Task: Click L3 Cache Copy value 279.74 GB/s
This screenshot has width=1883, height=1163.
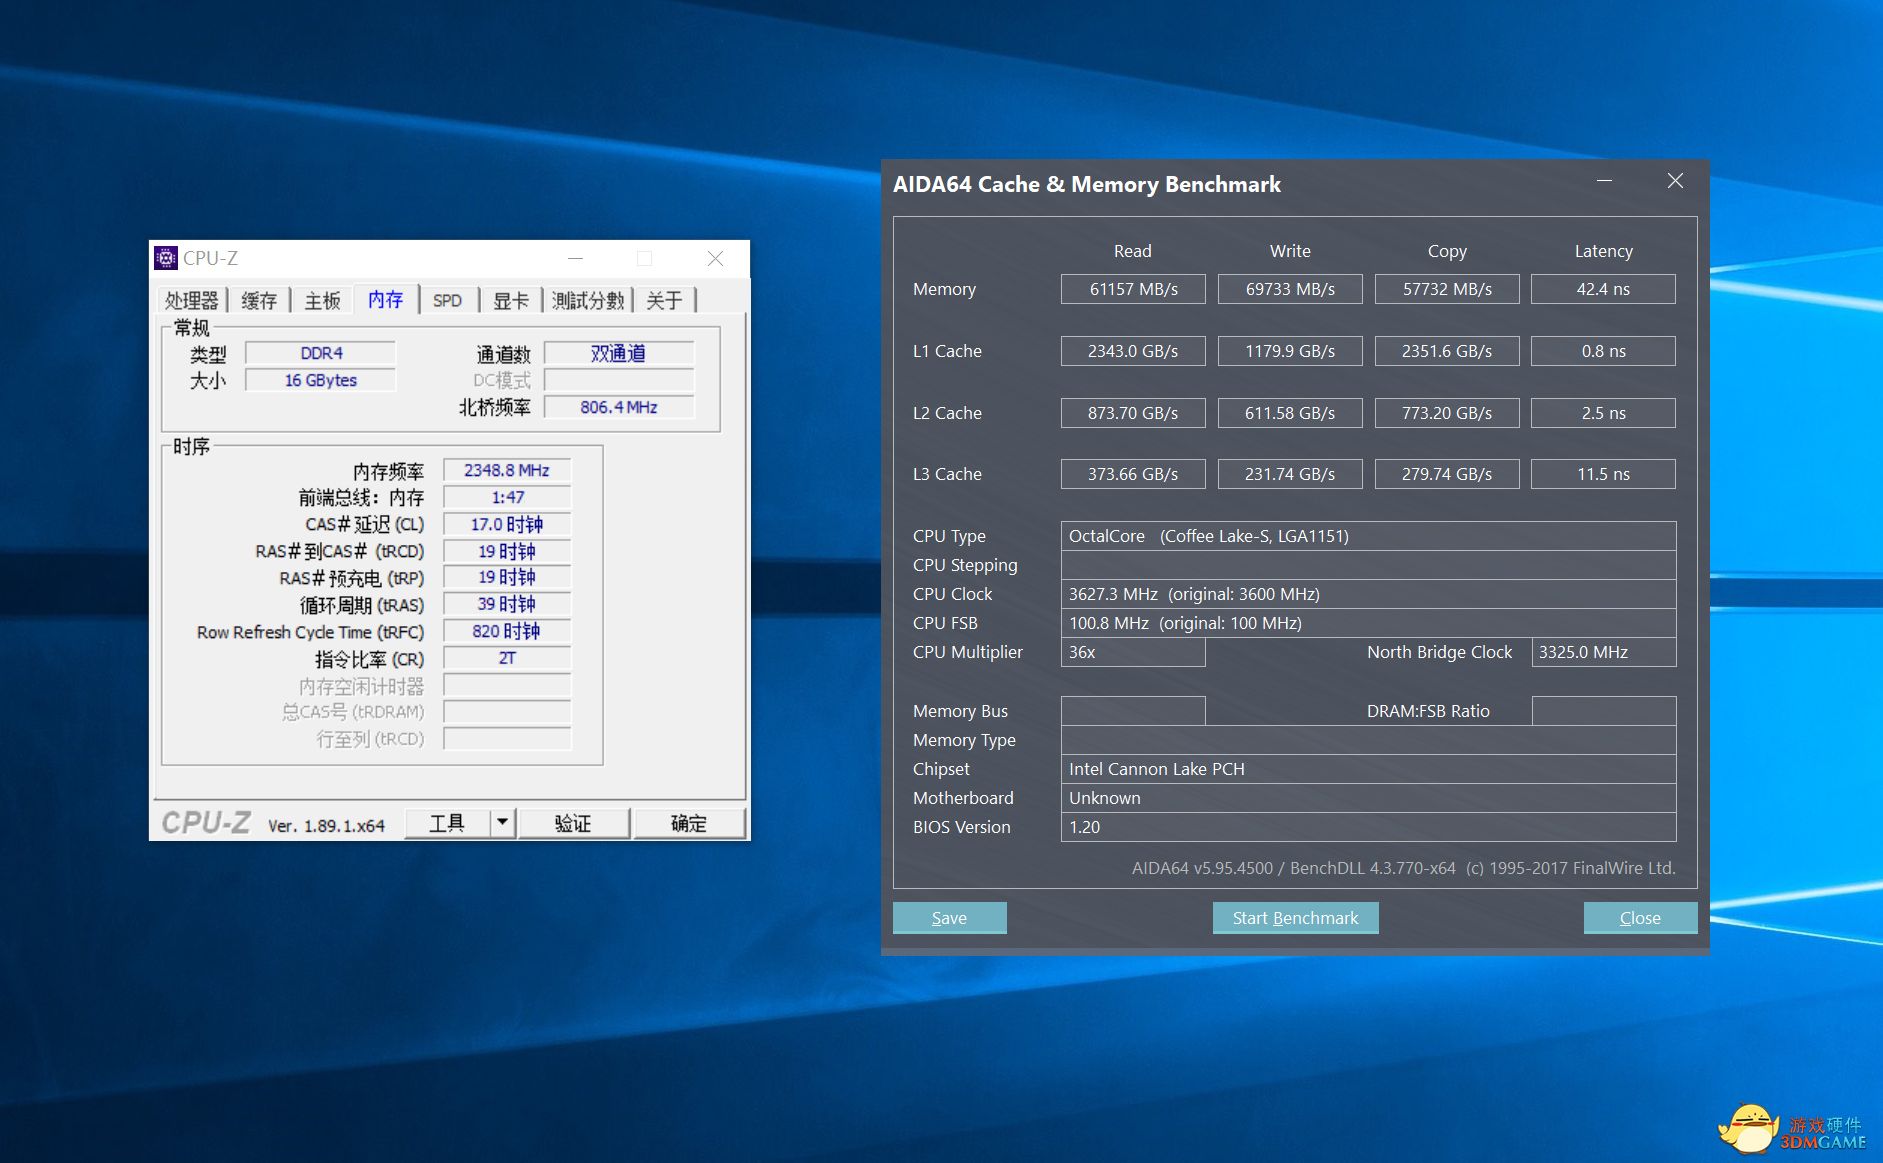Action: [1447, 474]
